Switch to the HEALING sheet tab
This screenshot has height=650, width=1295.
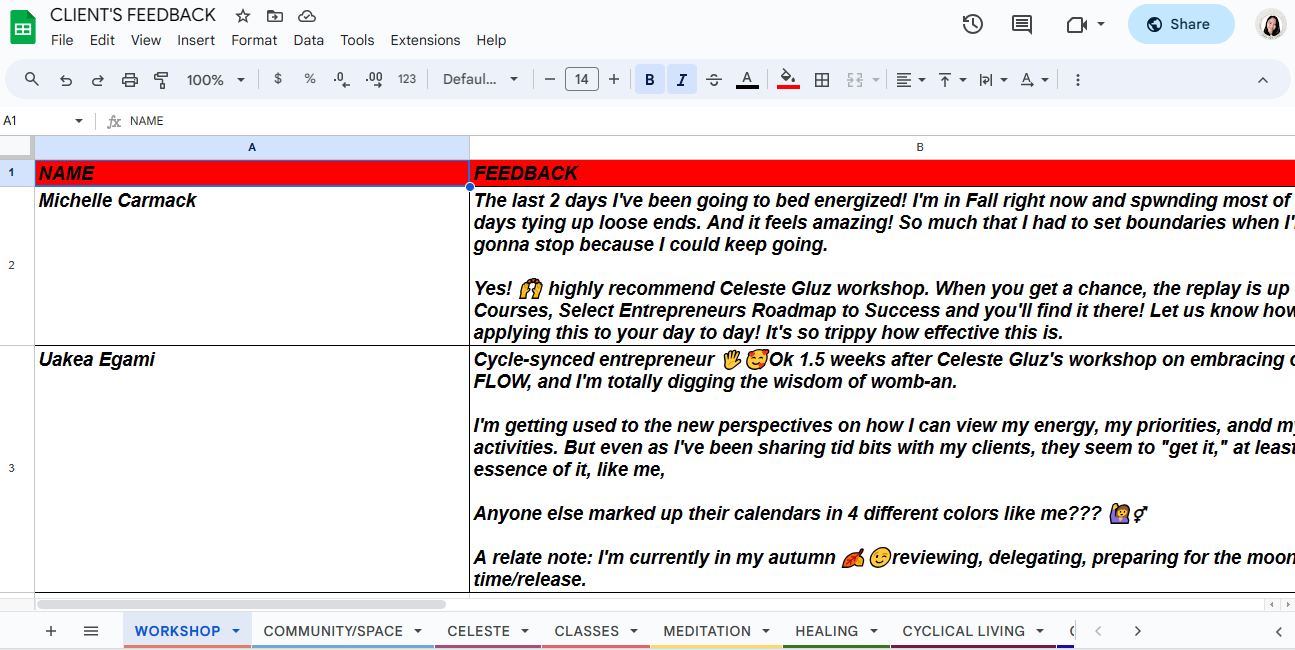(836, 631)
